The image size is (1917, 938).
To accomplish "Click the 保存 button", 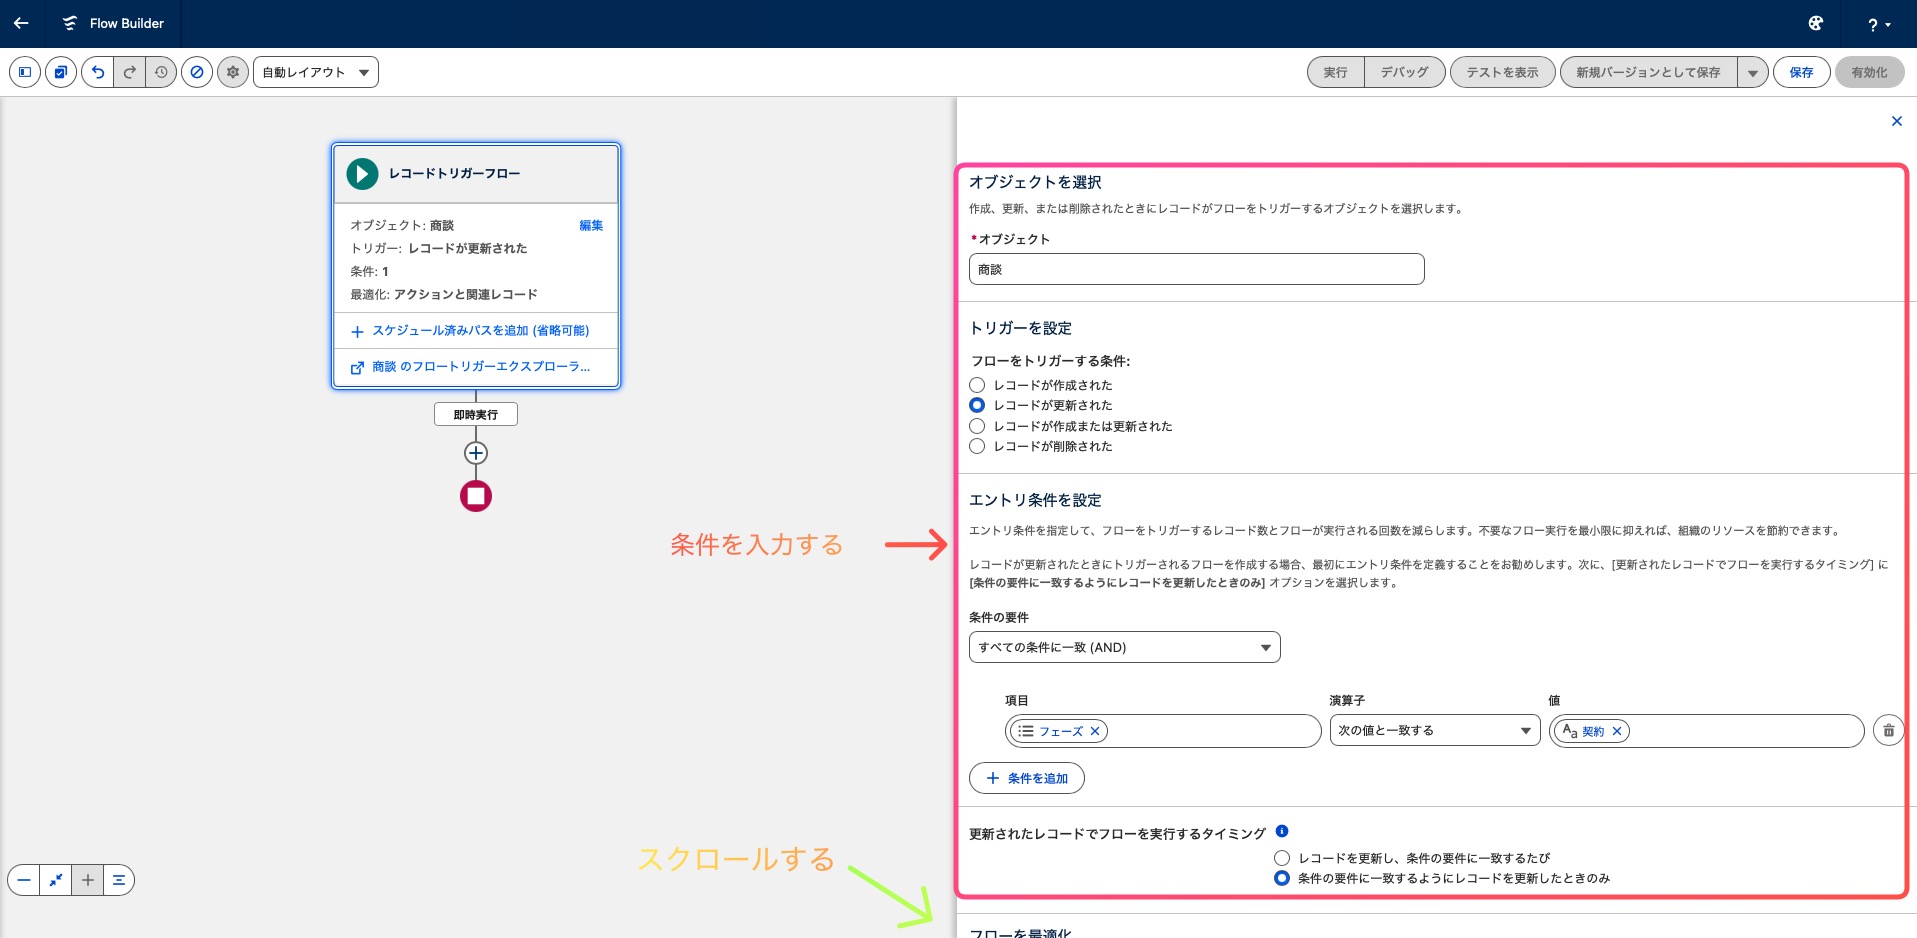I will coord(1802,72).
